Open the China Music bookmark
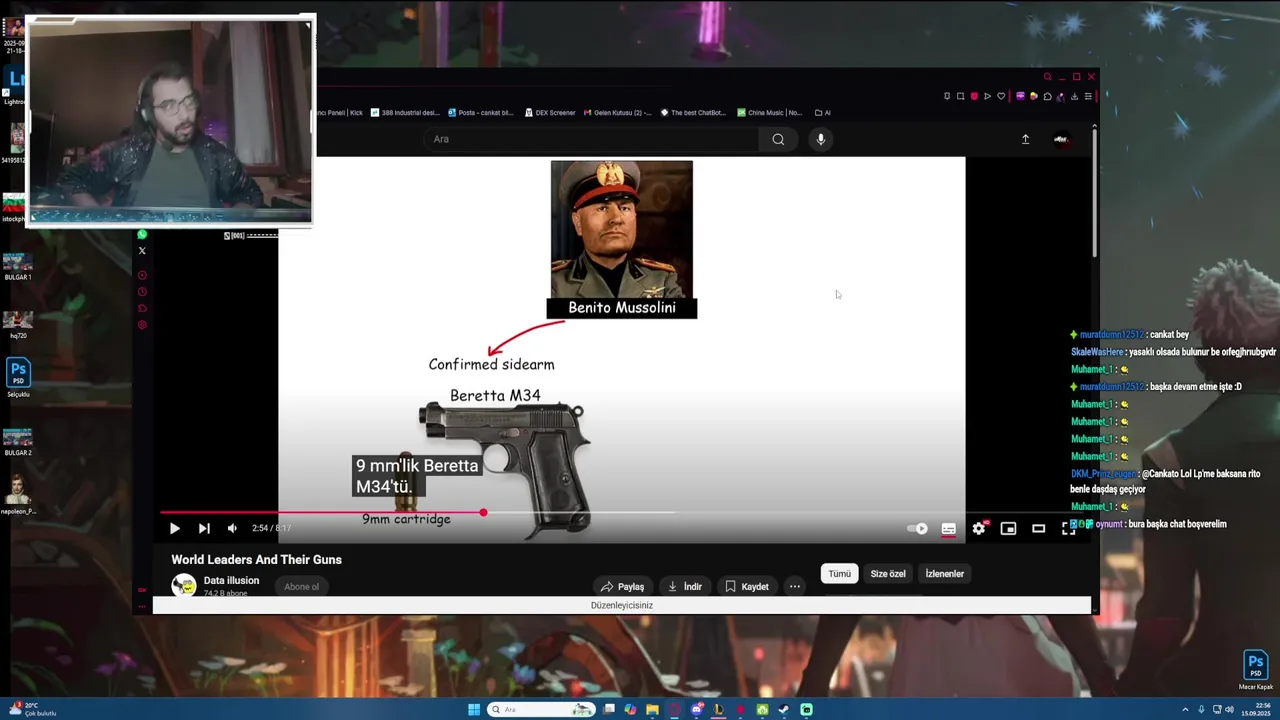 (x=771, y=113)
